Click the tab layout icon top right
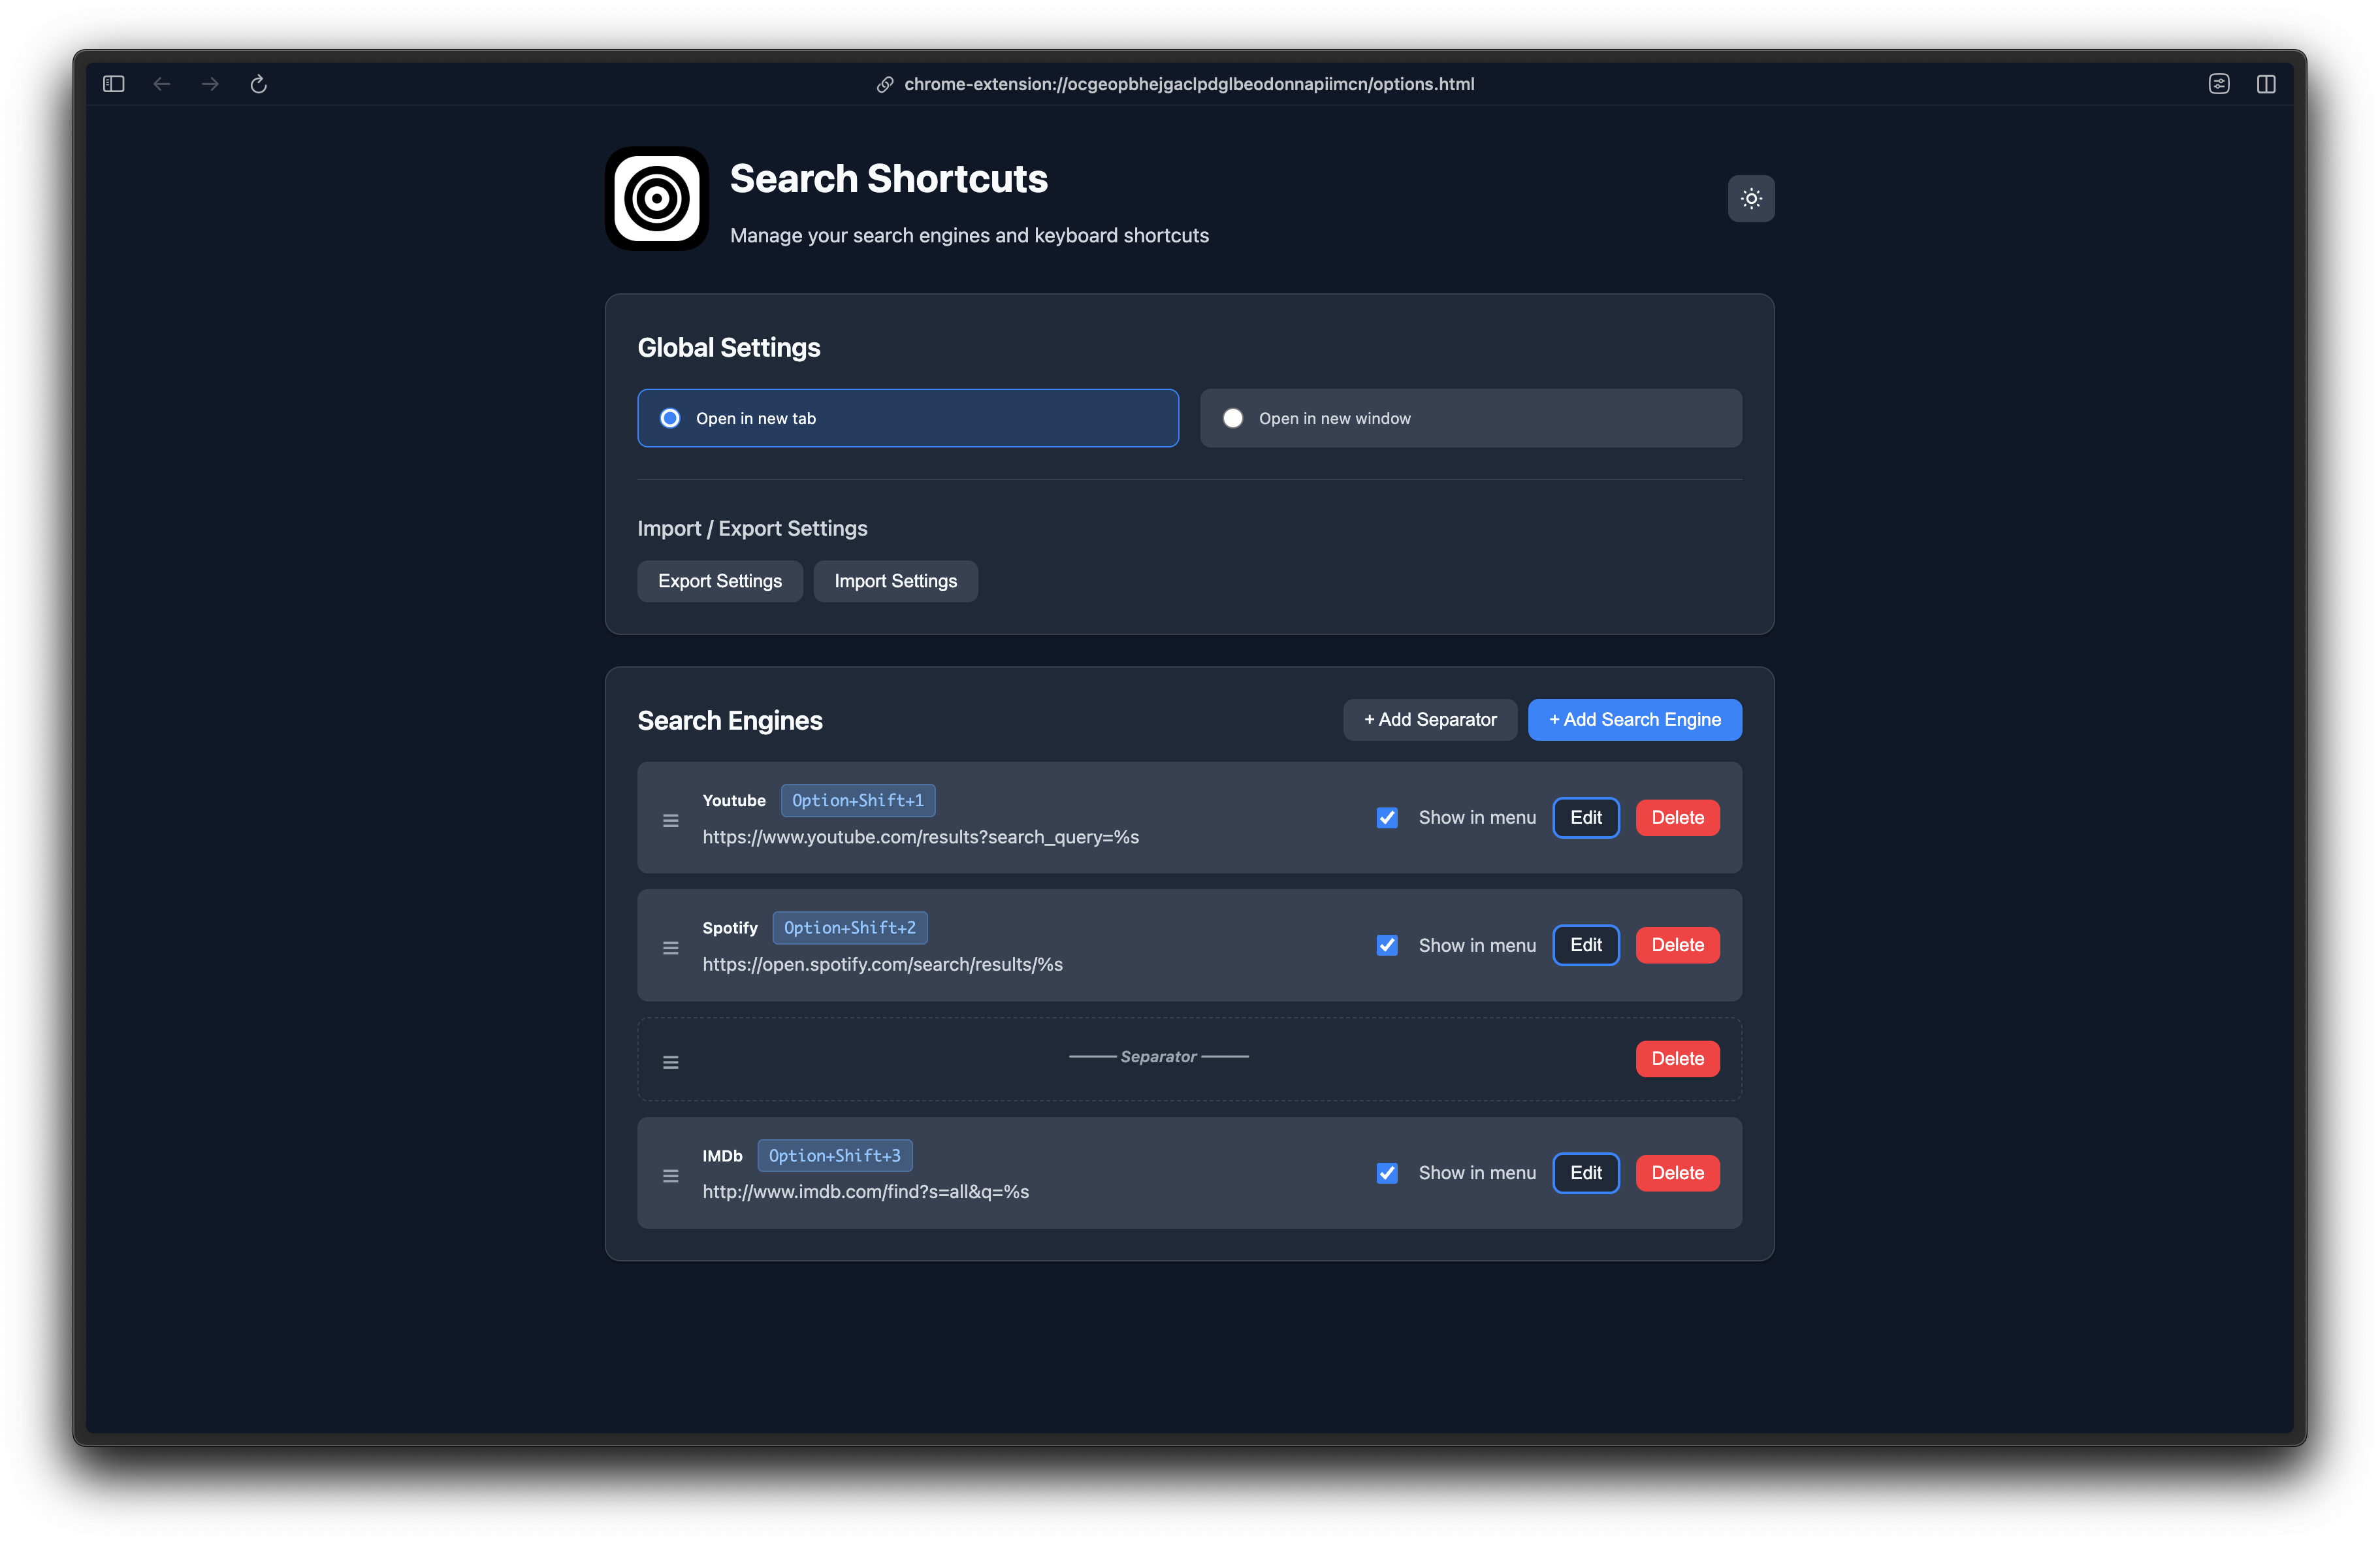This screenshot has height=1543, width=2380. pos(2266,84)
